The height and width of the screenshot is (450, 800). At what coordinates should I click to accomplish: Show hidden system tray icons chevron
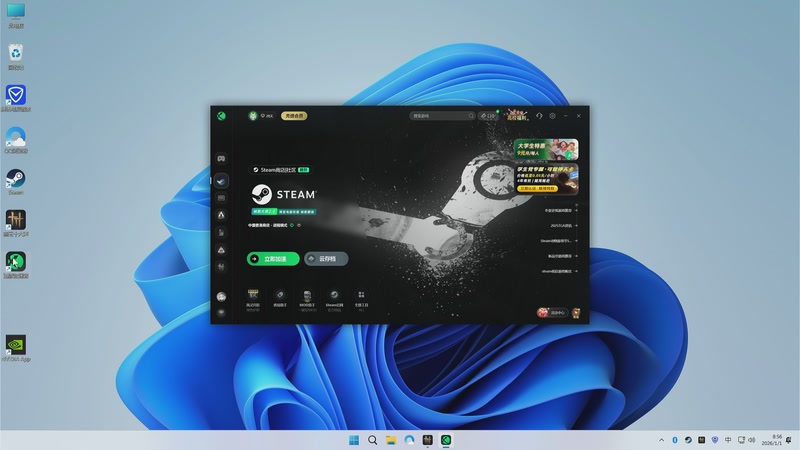[x=662, y=440]
